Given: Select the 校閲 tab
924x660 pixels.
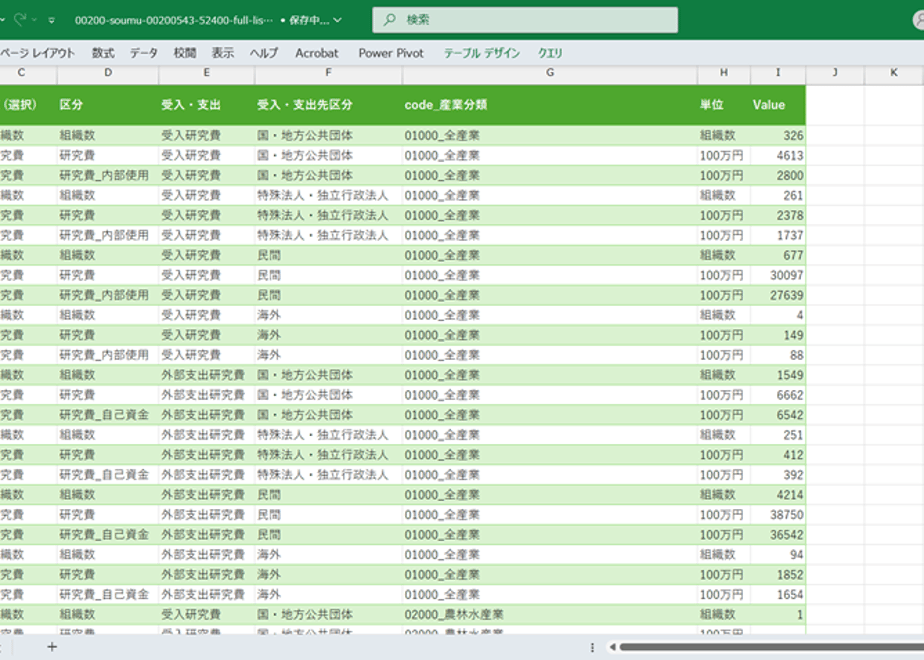Looking at the screenshot, I should [184, 53].
